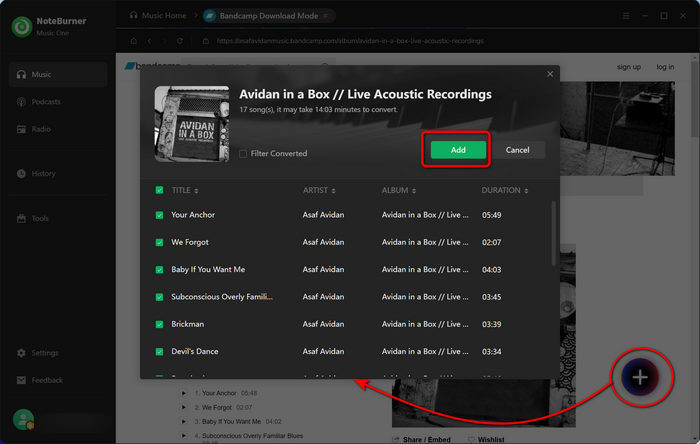Image resolution: width=700 pixels, height=444 pixels.
Task: Play track 1 Your Anchor on page
Action: [x=183, y=393]
